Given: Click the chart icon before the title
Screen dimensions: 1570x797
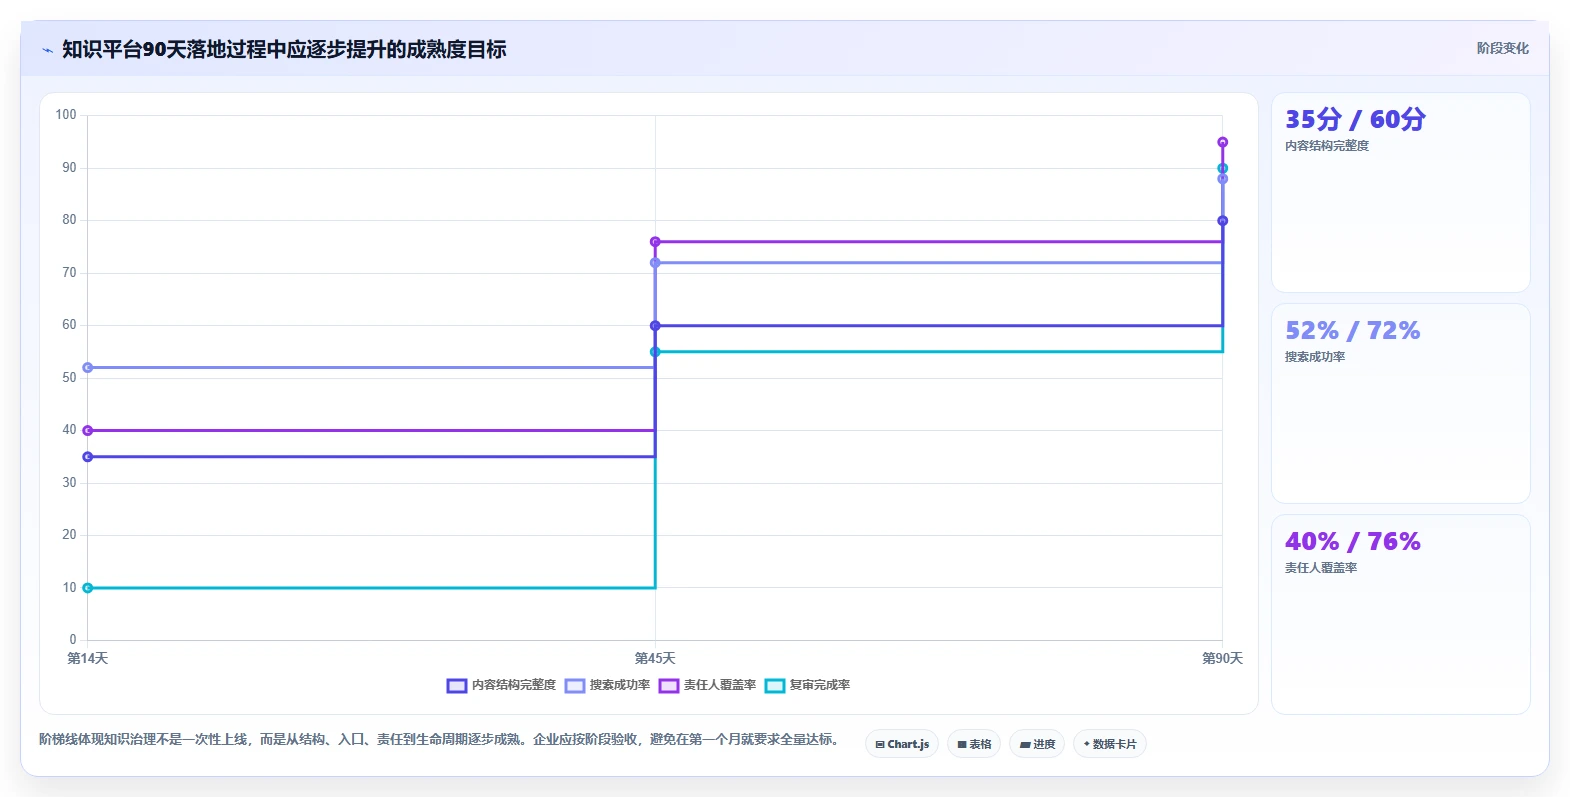Looking at the screenshot, I should coord(47,50).
